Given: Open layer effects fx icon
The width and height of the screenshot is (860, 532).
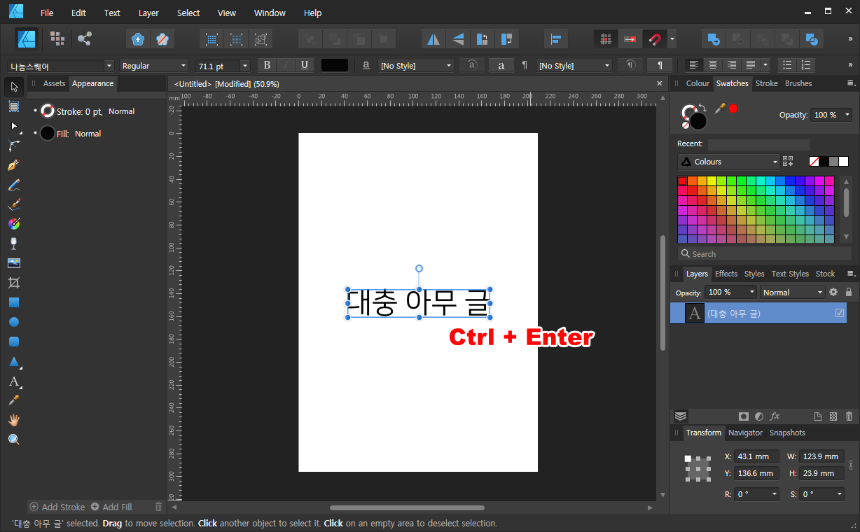Looking at the screenshot, I should tap(774, 416).
